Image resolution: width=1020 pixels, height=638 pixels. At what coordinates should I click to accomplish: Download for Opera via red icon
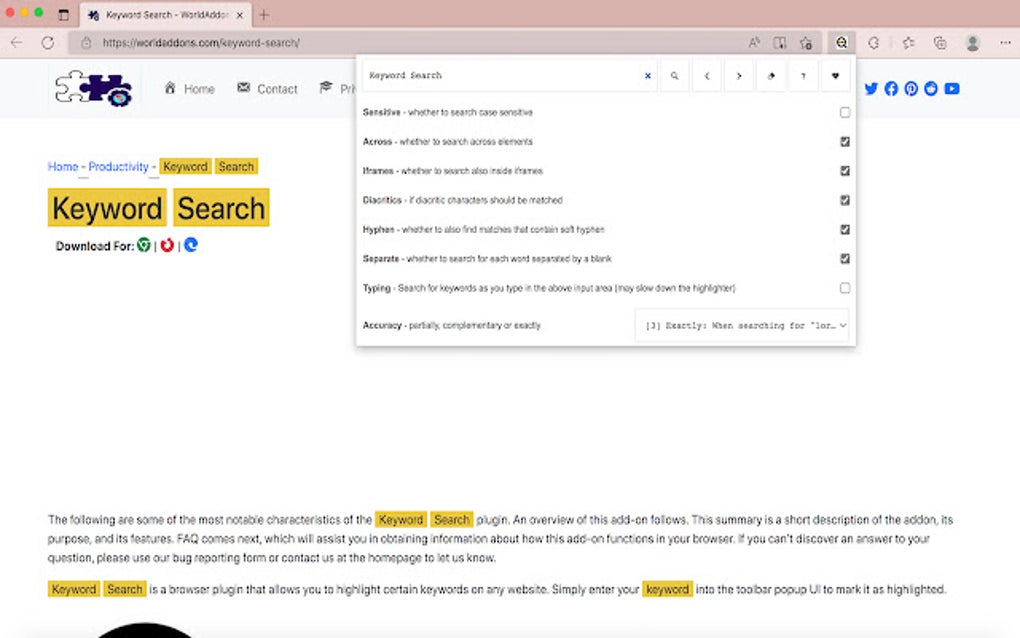click(167, 245)
